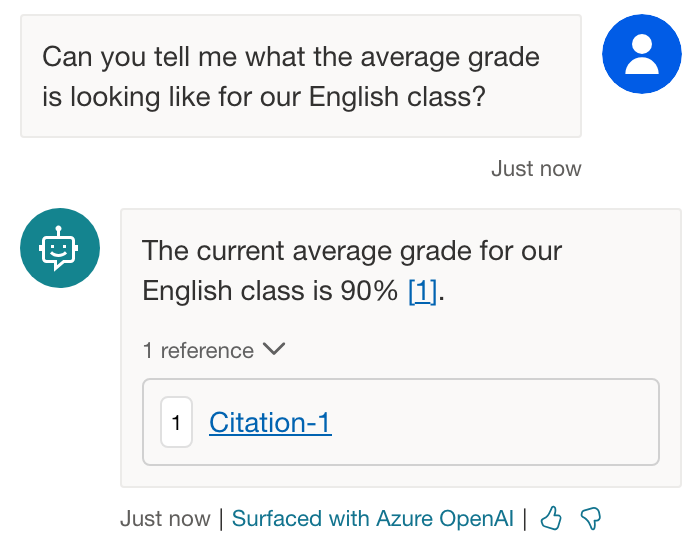Click the bot's average grade answer text
700x558 pixels.
[350, 270]
